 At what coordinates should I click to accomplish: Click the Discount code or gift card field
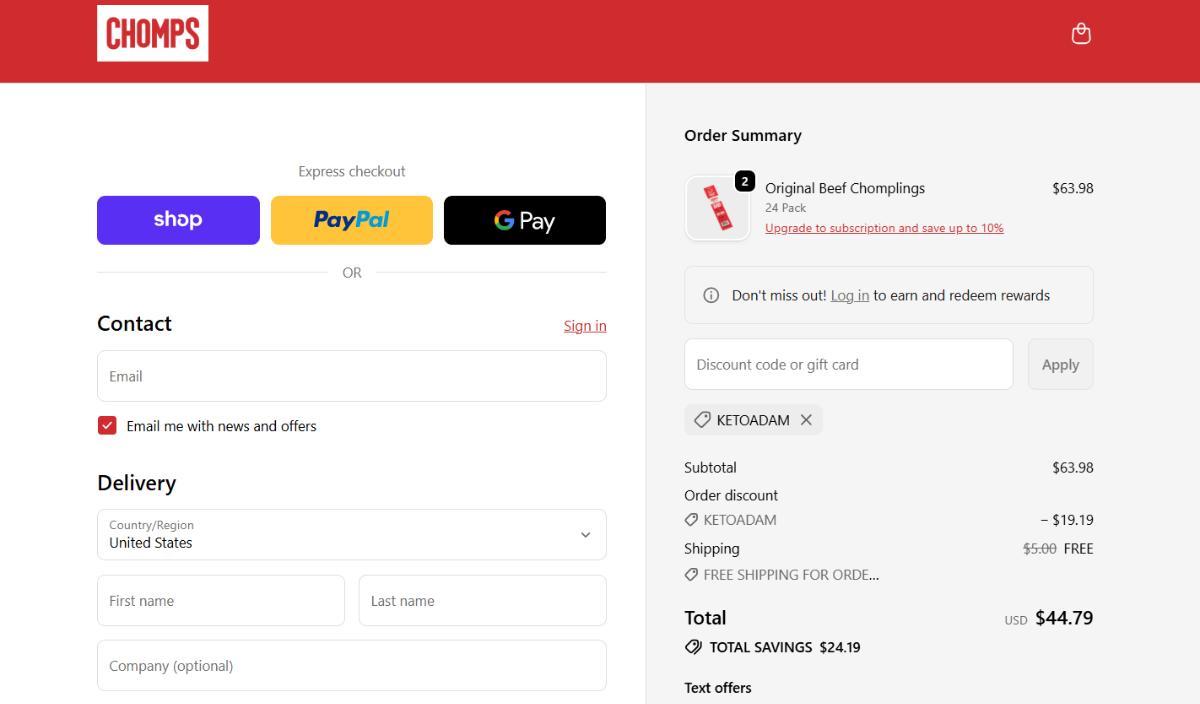[848, 364]
